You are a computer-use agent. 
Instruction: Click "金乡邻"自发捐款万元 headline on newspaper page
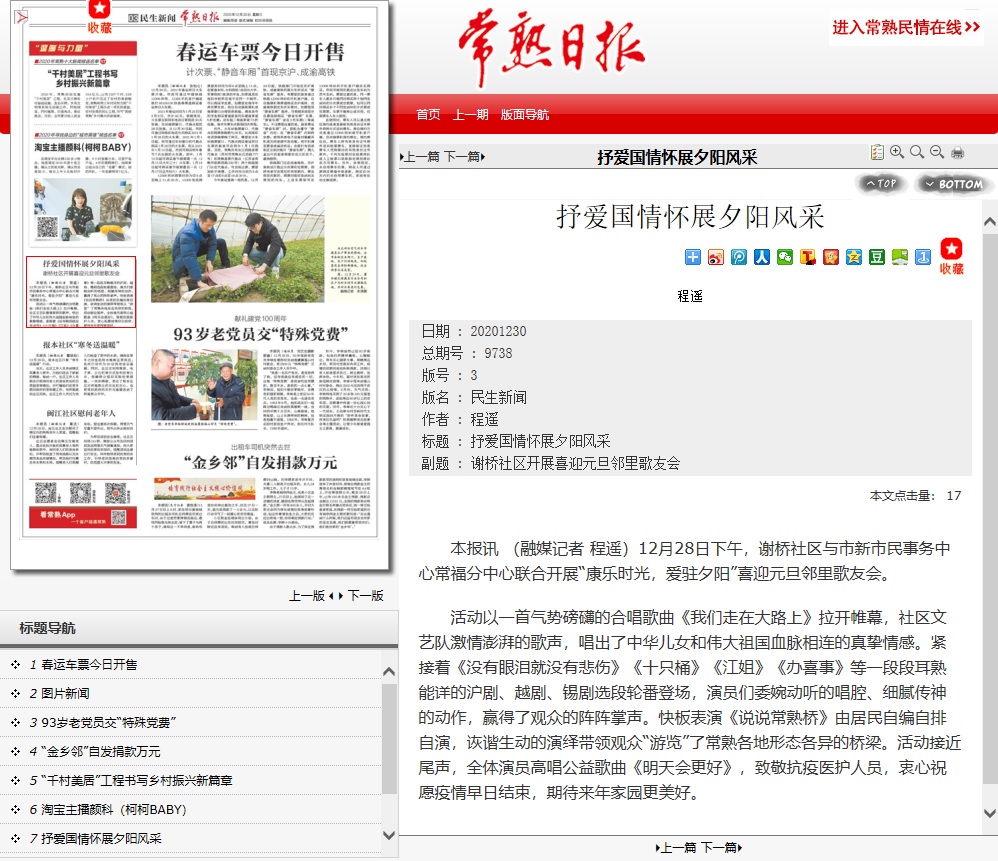point(260,462)
